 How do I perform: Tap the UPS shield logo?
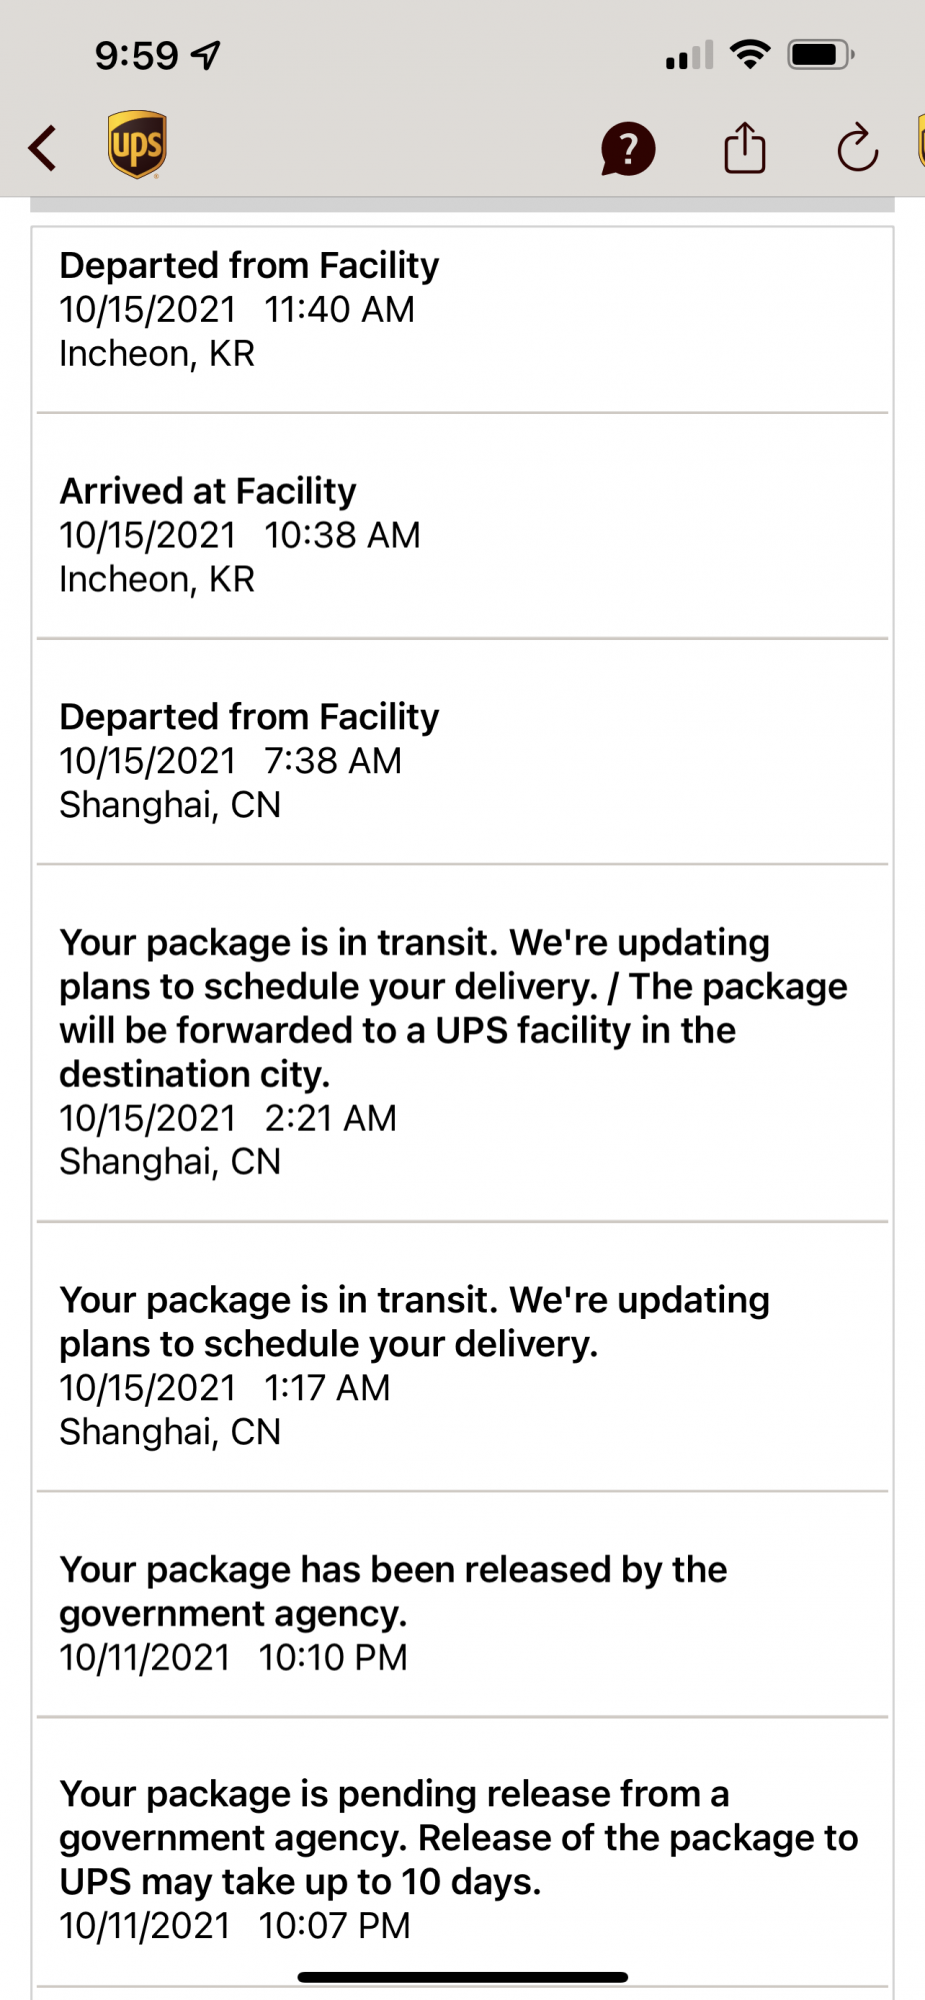coord(137,145)
